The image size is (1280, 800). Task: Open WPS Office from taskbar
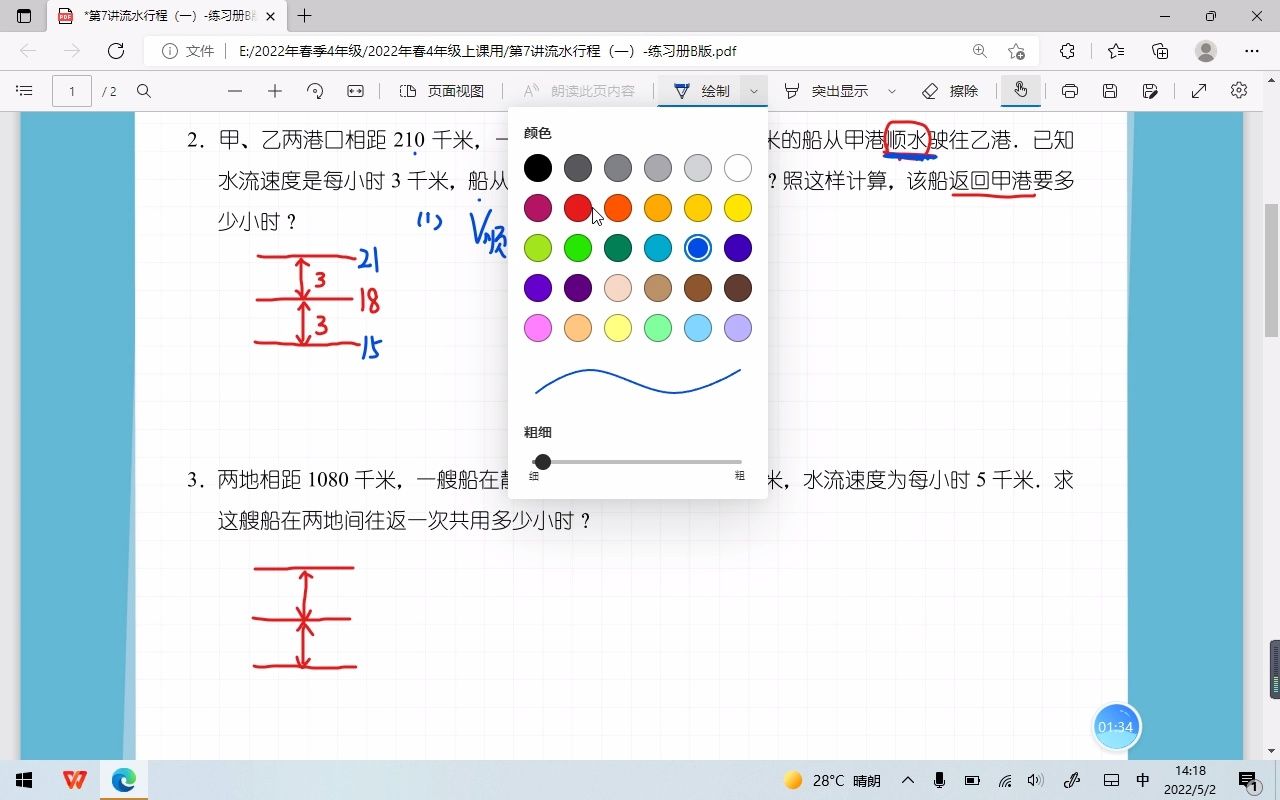[74, 780]
